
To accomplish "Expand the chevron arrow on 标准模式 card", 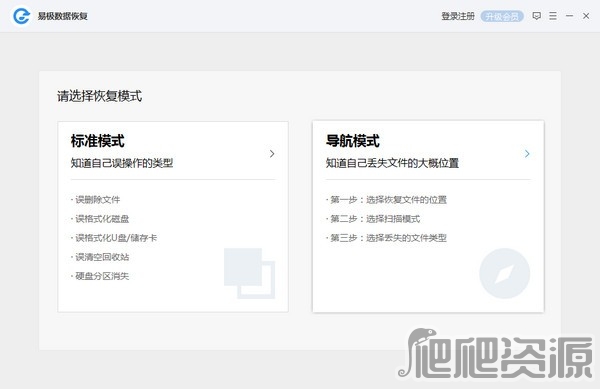I will (x=272, y=153).
